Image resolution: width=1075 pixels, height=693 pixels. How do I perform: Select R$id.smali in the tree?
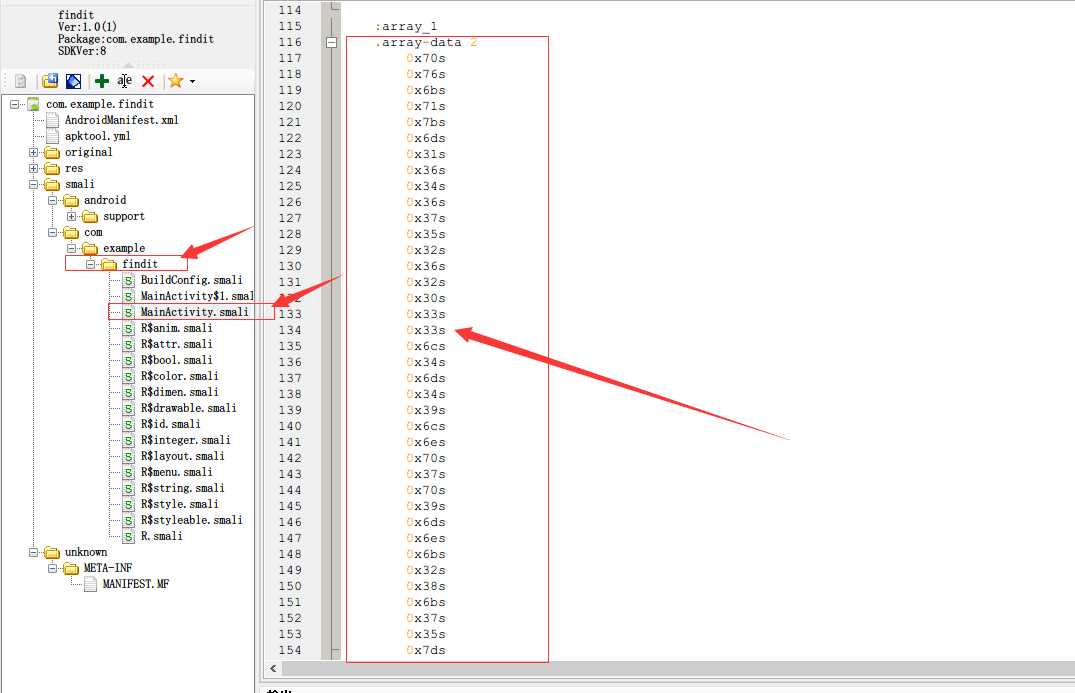point(171,424)
